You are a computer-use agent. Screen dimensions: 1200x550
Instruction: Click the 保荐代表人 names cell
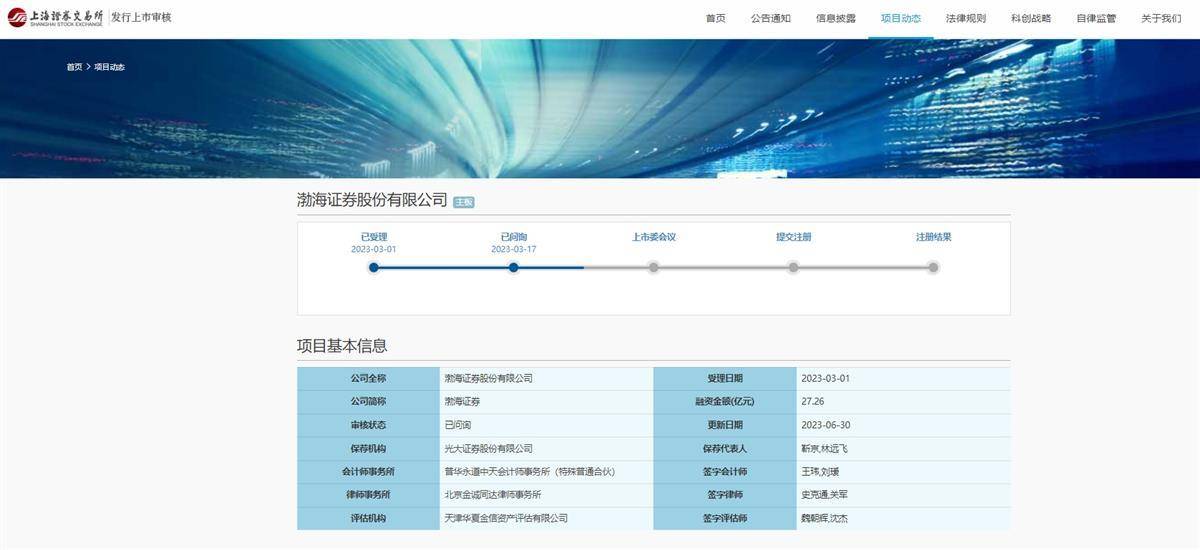pos(903,449)
